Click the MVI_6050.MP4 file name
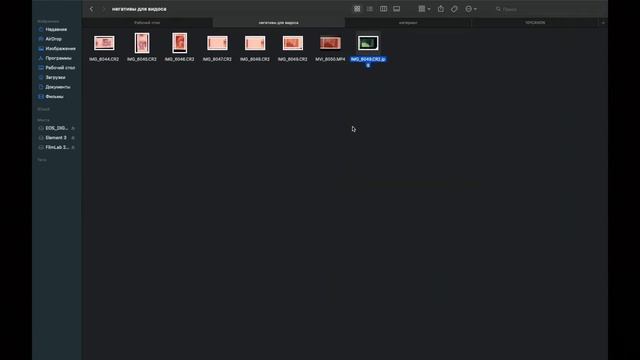640x360 pixels. tap(330, 59)
